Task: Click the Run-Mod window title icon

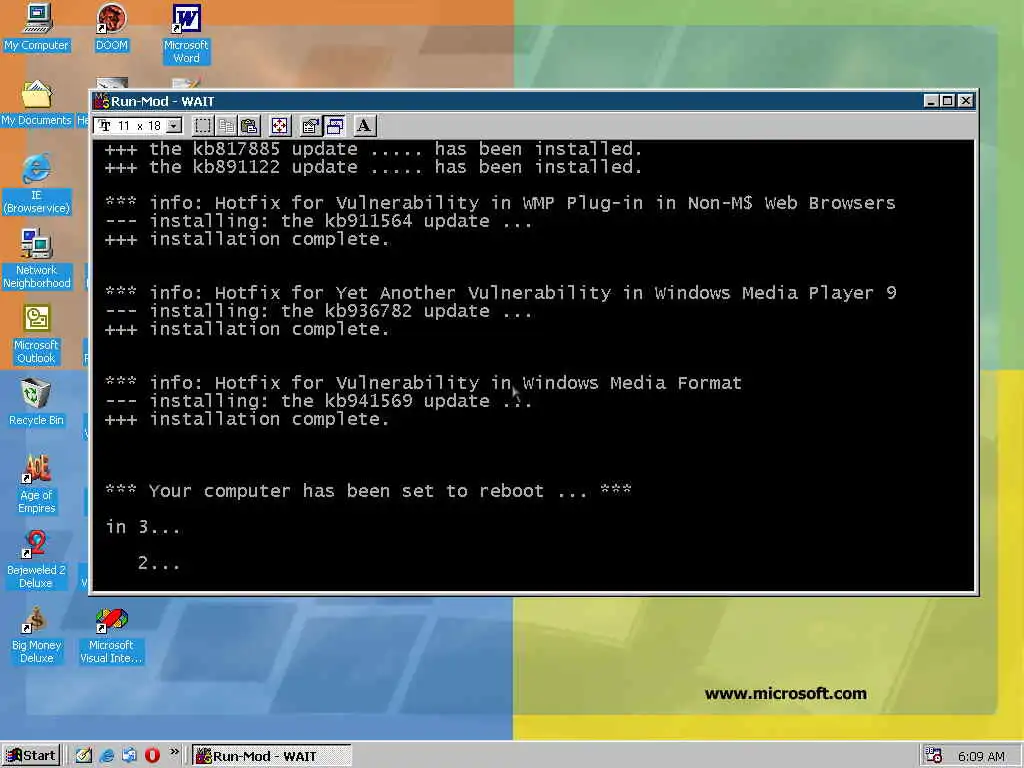Action: 101,101
